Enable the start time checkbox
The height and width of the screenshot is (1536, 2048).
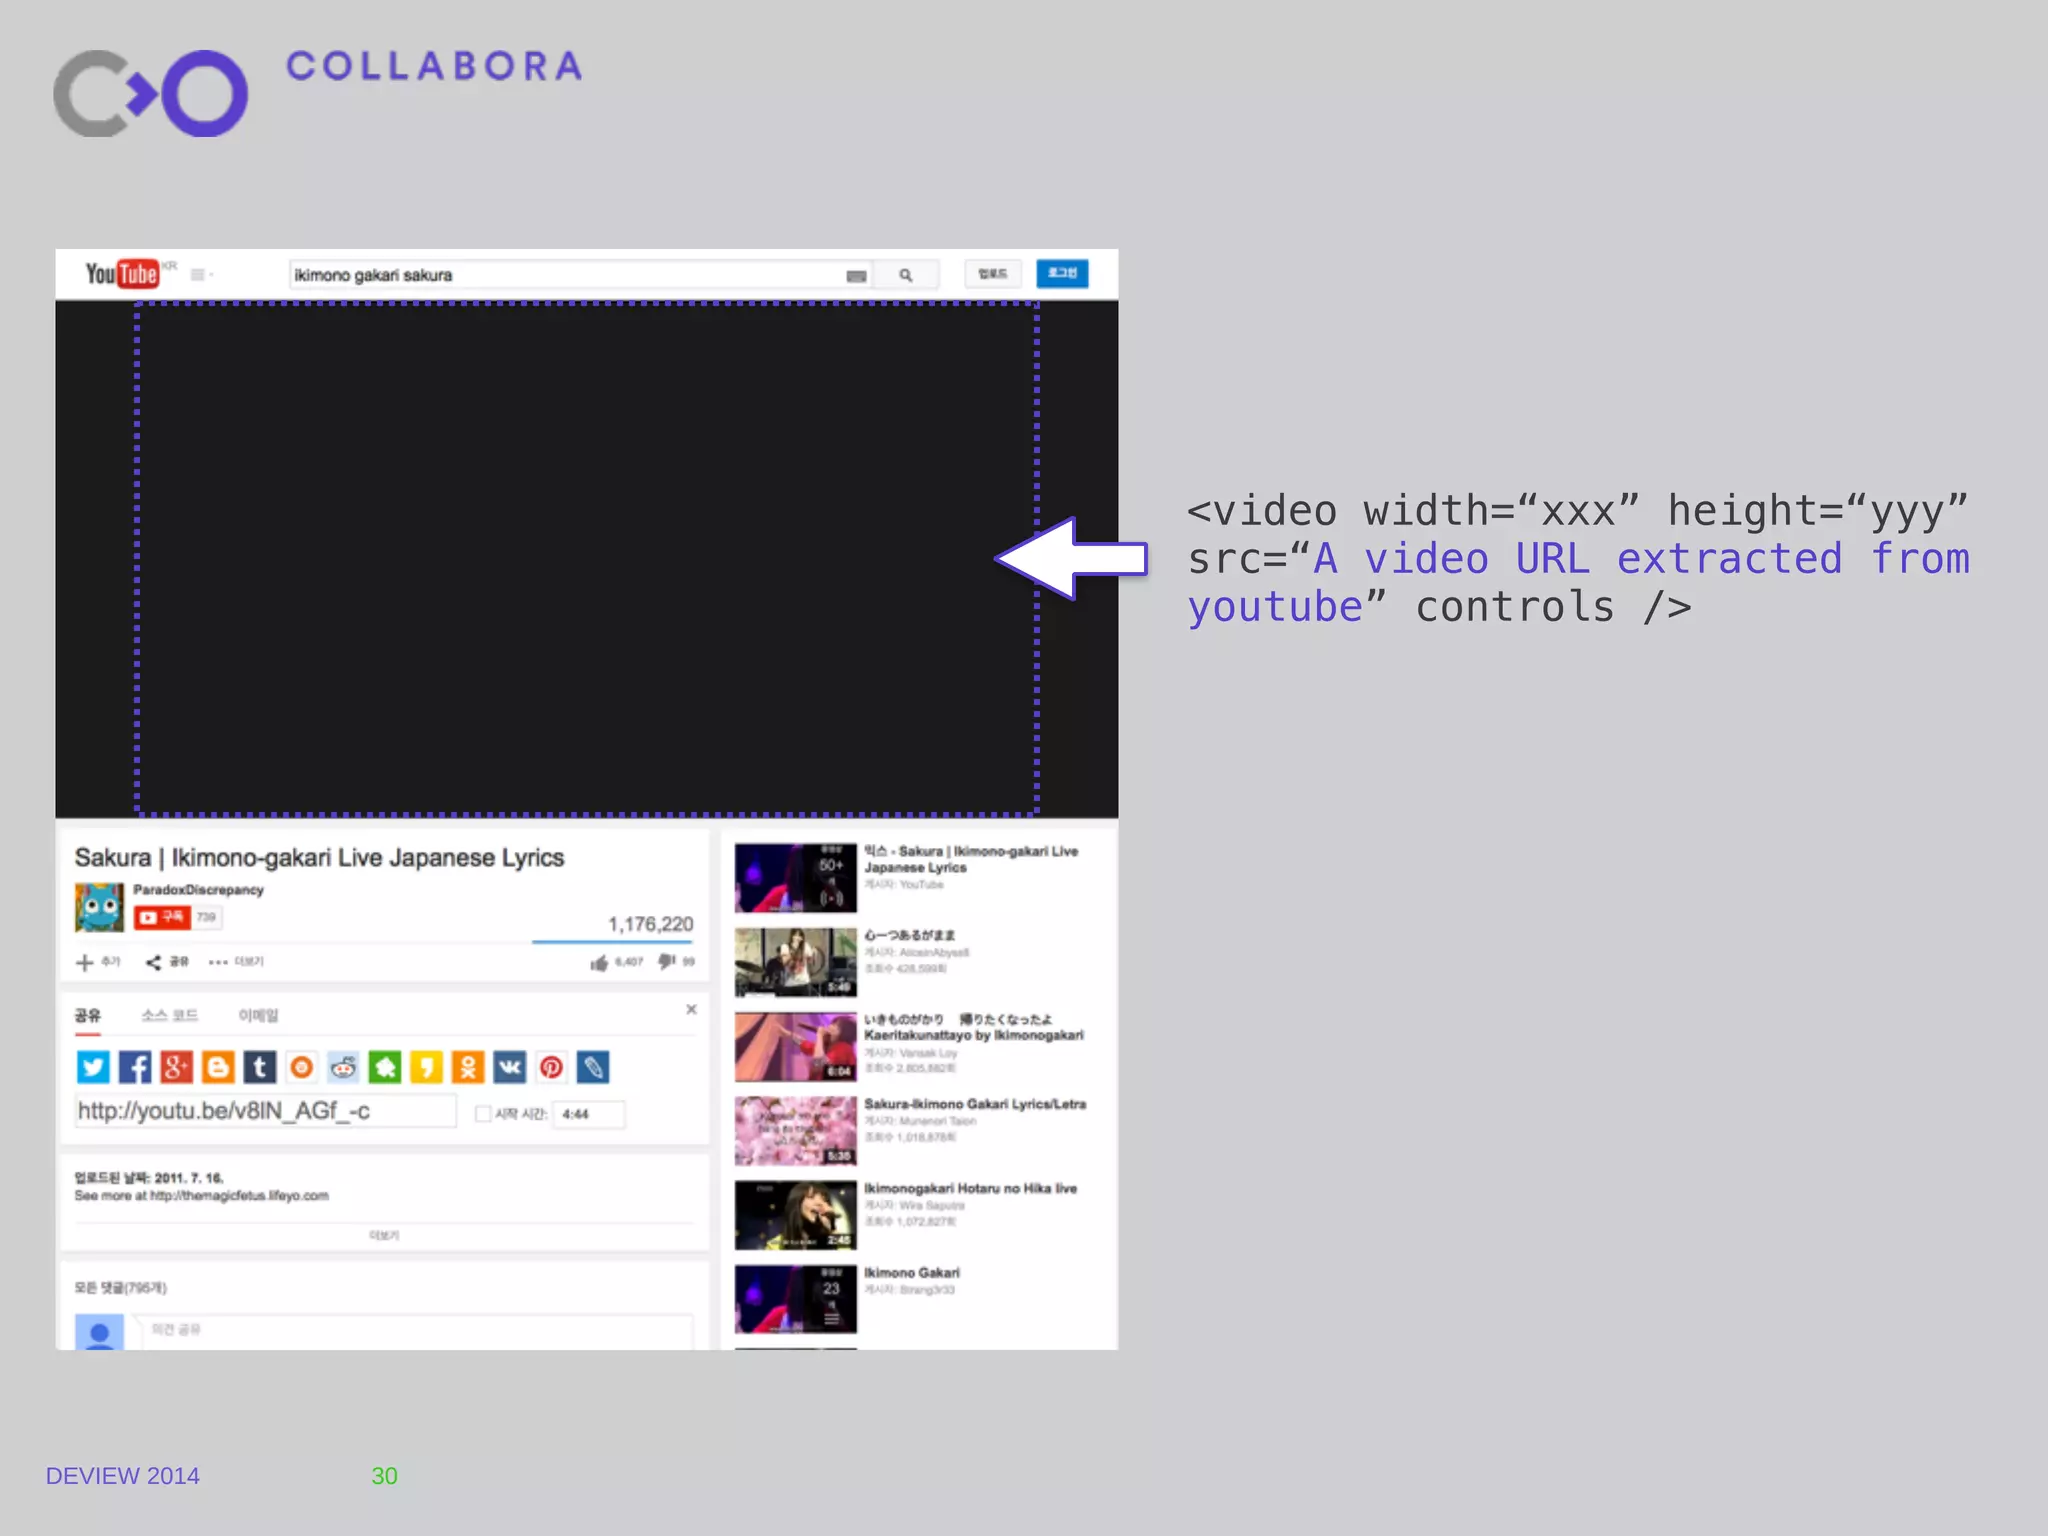[x=483, y=1114]
